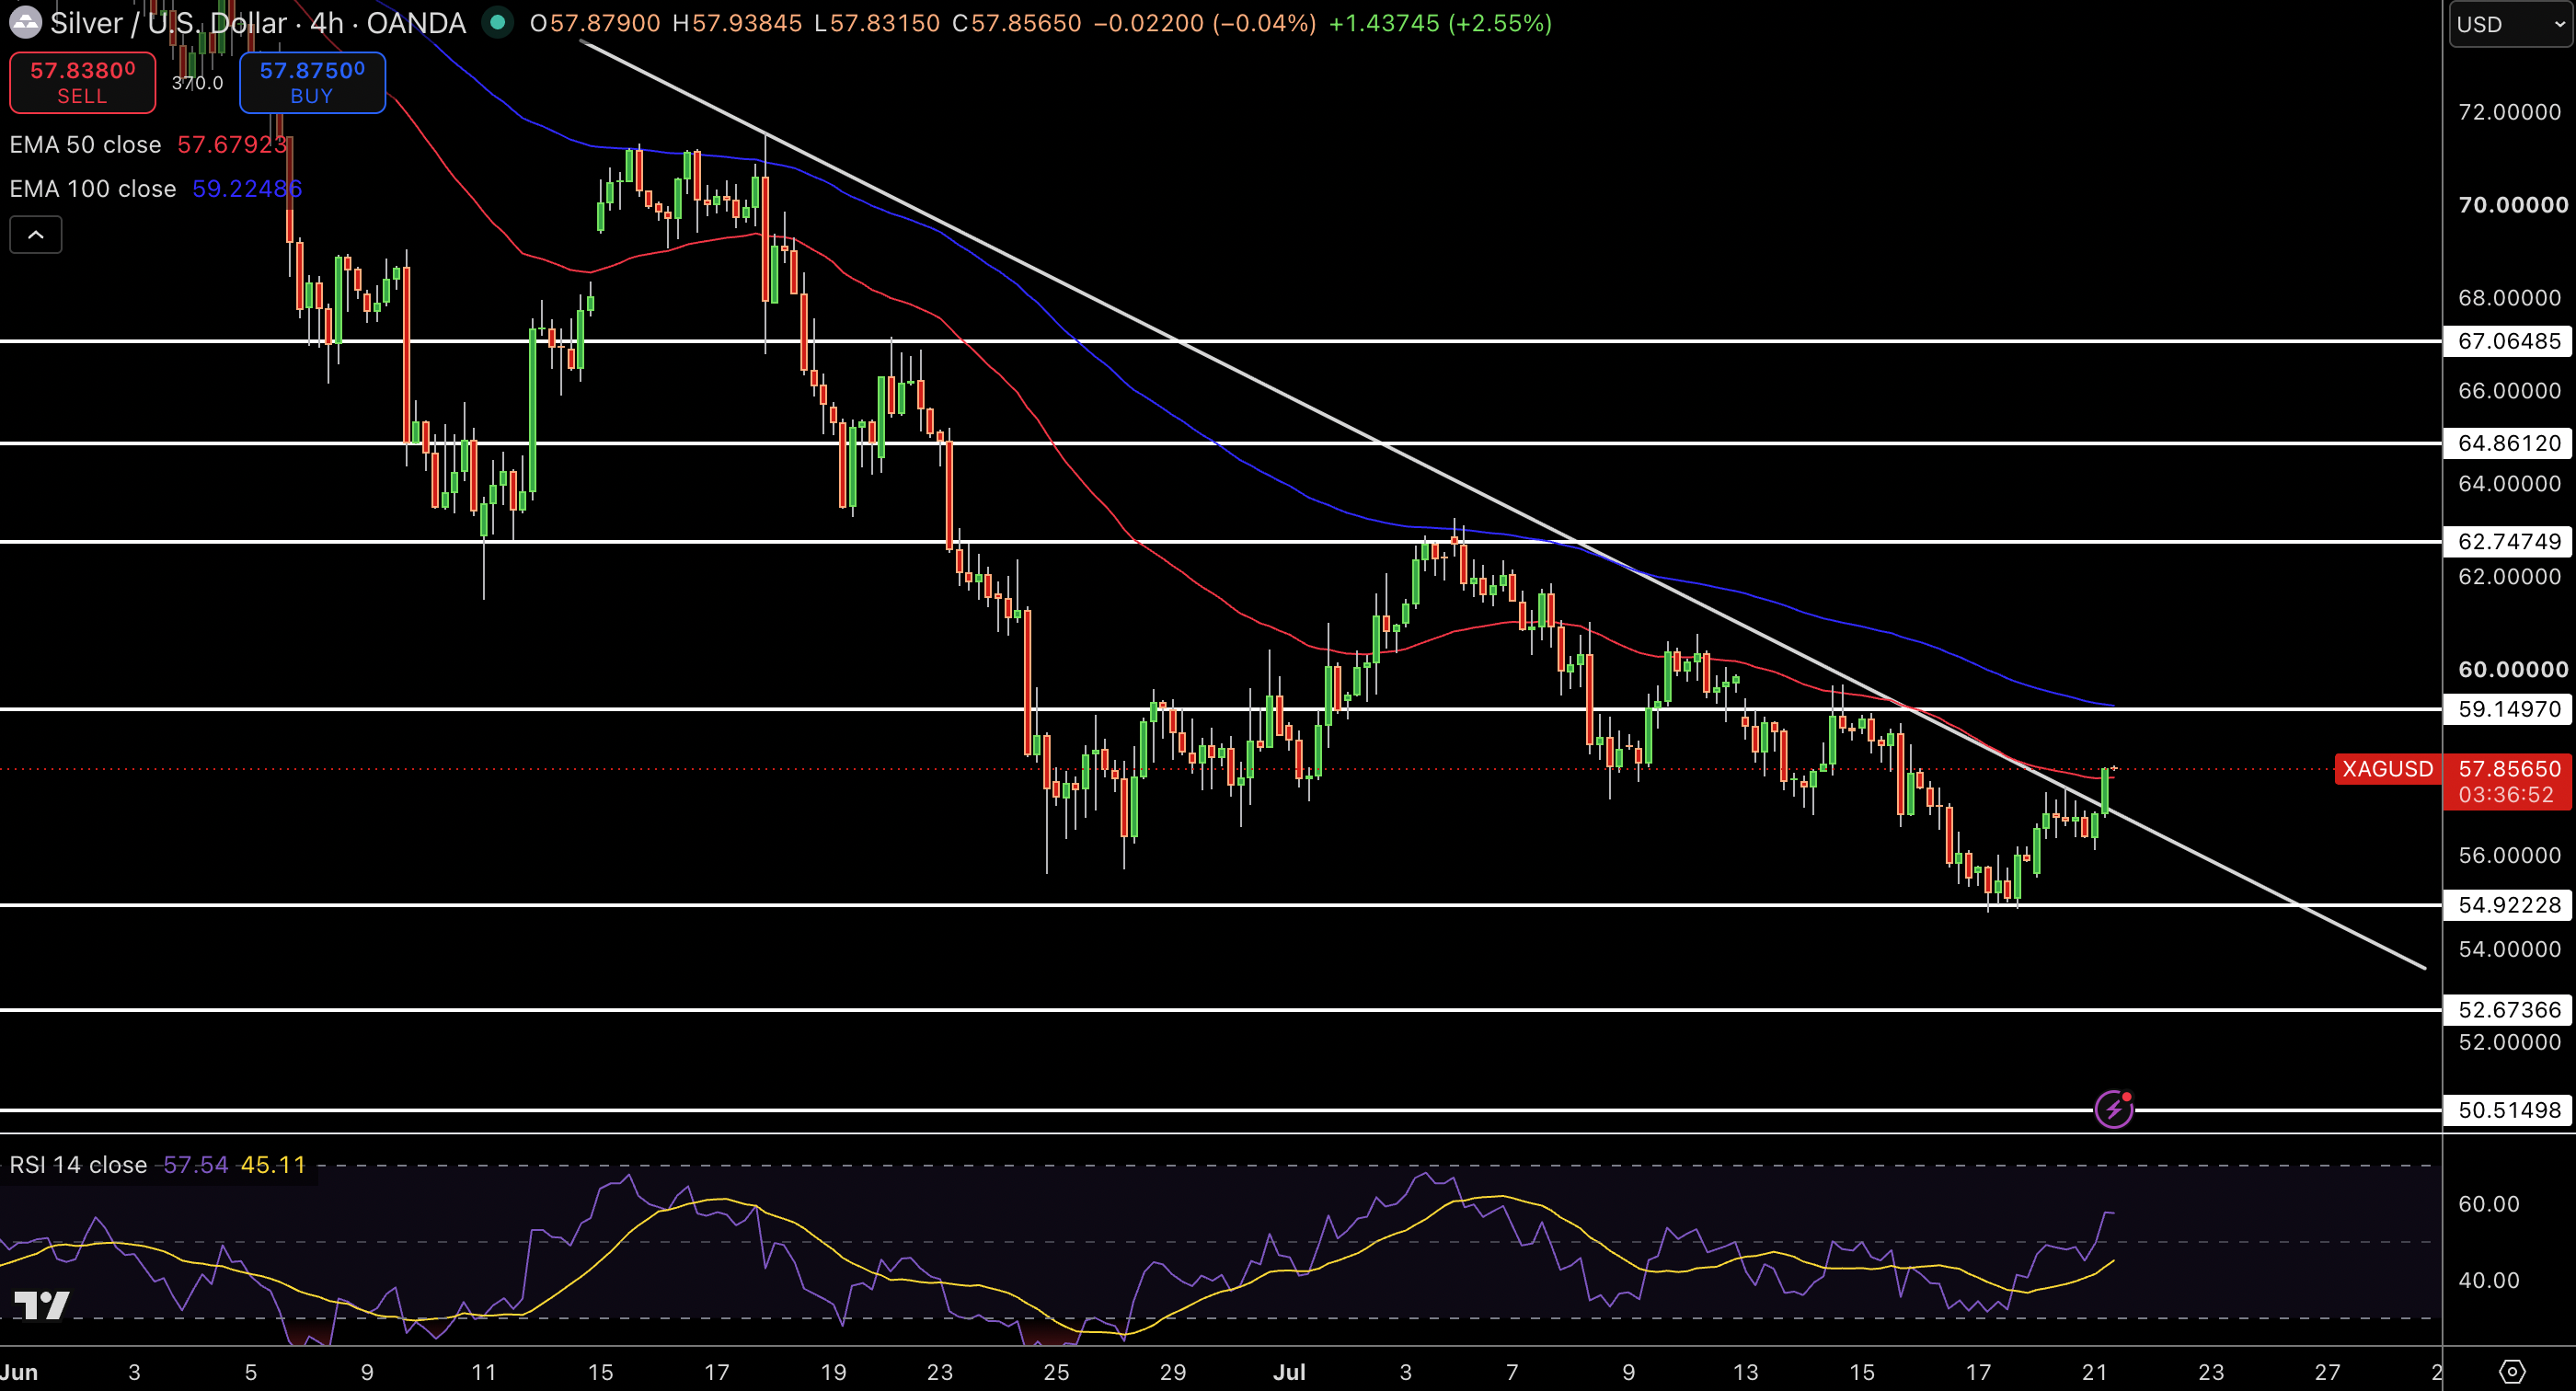Click the RSI moving average value 45.11
The image size is (2576, 1391).
coord(273,1165)
